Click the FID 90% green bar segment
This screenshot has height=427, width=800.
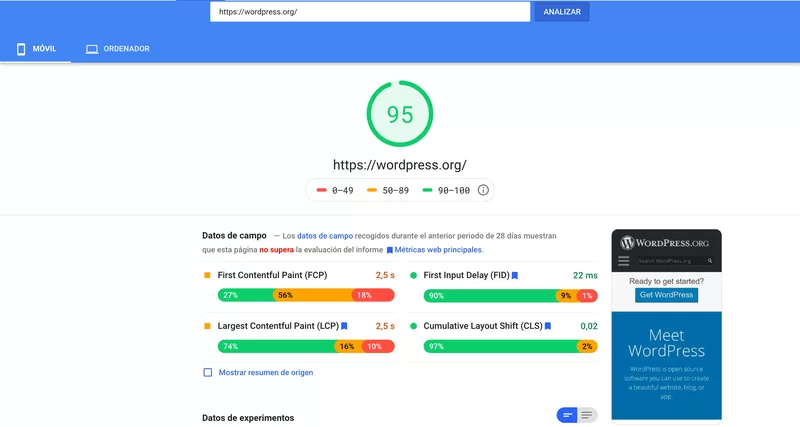pos(490,295)
